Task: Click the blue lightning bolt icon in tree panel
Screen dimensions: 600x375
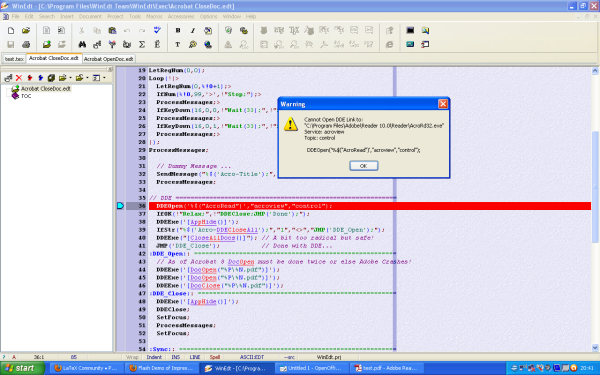Action: pyautogui.click(x=40, y=78)
